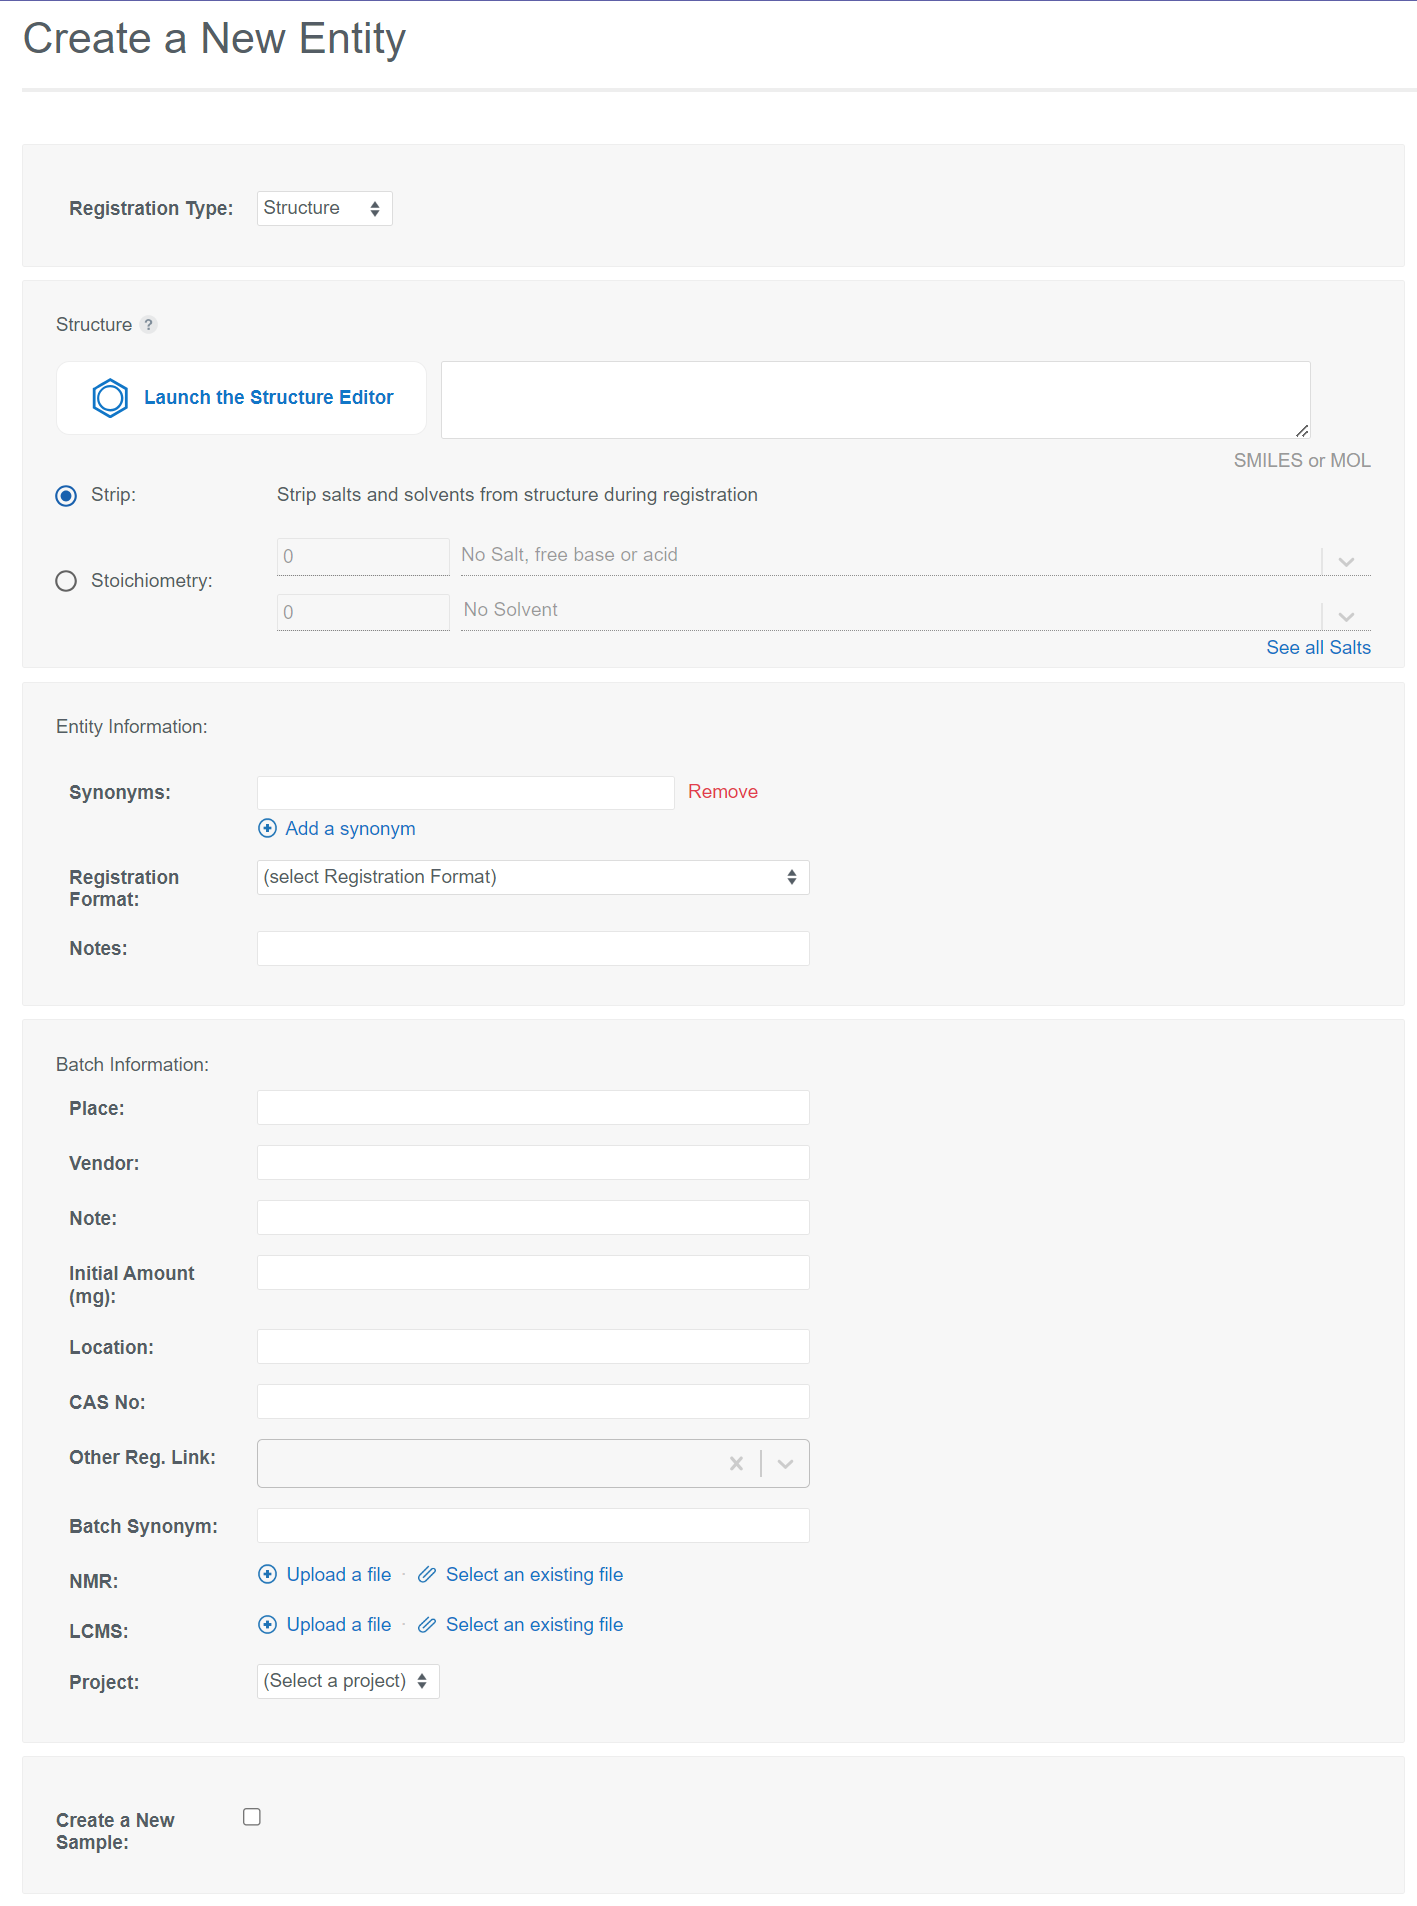Viewport: 1417px width, 1906px height.
Task: Expand the Other Reg. Link chevron
Action: tap(786, 1464)
